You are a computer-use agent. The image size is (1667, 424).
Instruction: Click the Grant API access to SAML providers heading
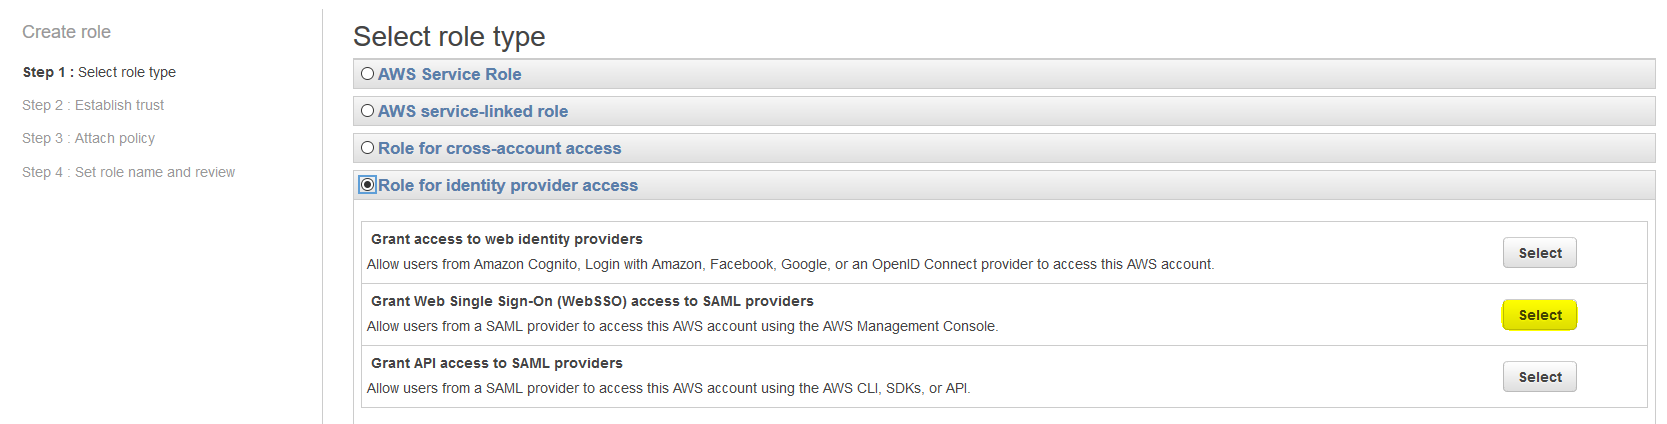[496, 363]
